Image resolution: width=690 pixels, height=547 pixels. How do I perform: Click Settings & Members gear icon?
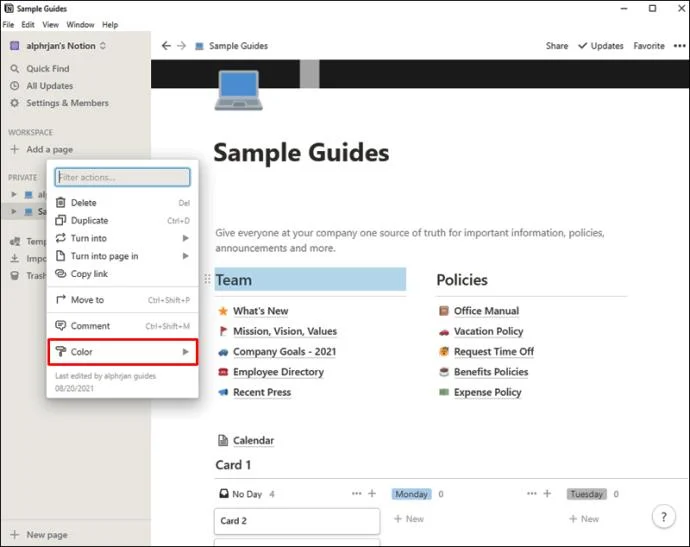coord(15,103)
